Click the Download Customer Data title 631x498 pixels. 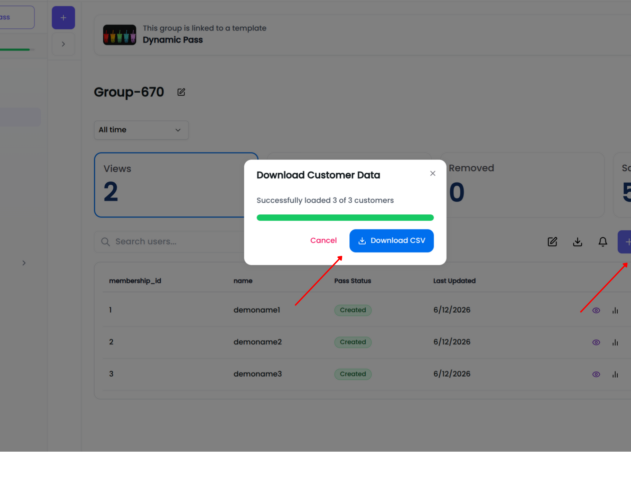pyautogui.click(x=318, y=175)
